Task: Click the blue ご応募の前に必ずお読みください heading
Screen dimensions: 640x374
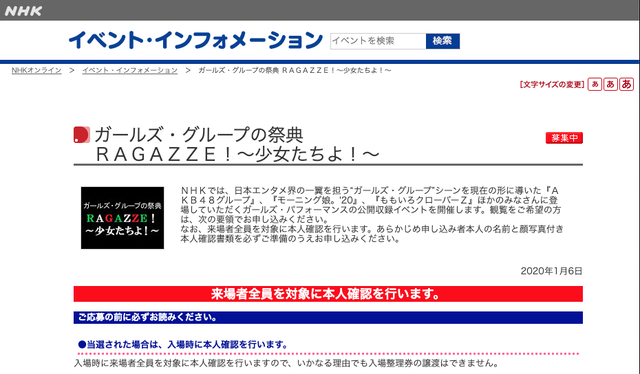Action: 328,318
